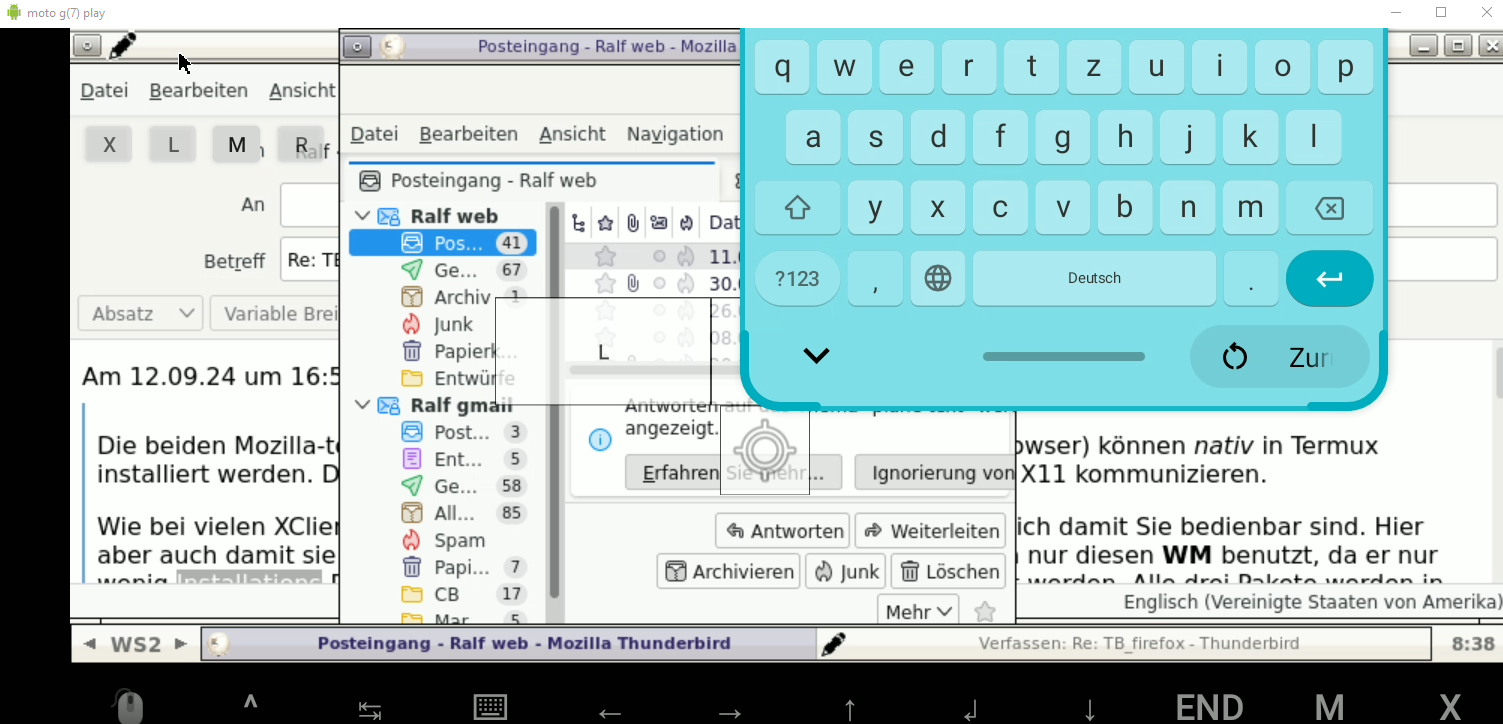This screenshot has width=1503, height=724.
Task: Click the Weiterleiten forward button
Action: point(931,531)
